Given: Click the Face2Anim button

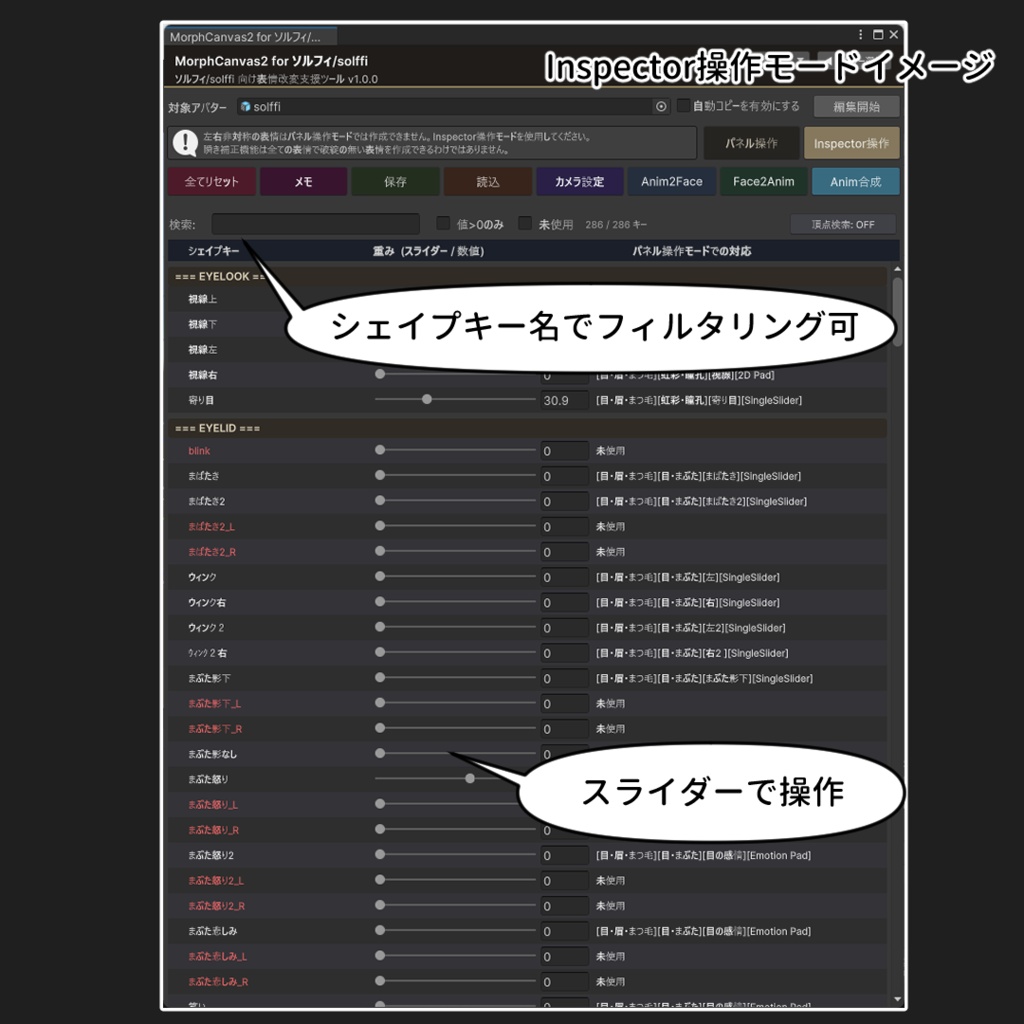Looking at the screenshot, I should [763, 182].
